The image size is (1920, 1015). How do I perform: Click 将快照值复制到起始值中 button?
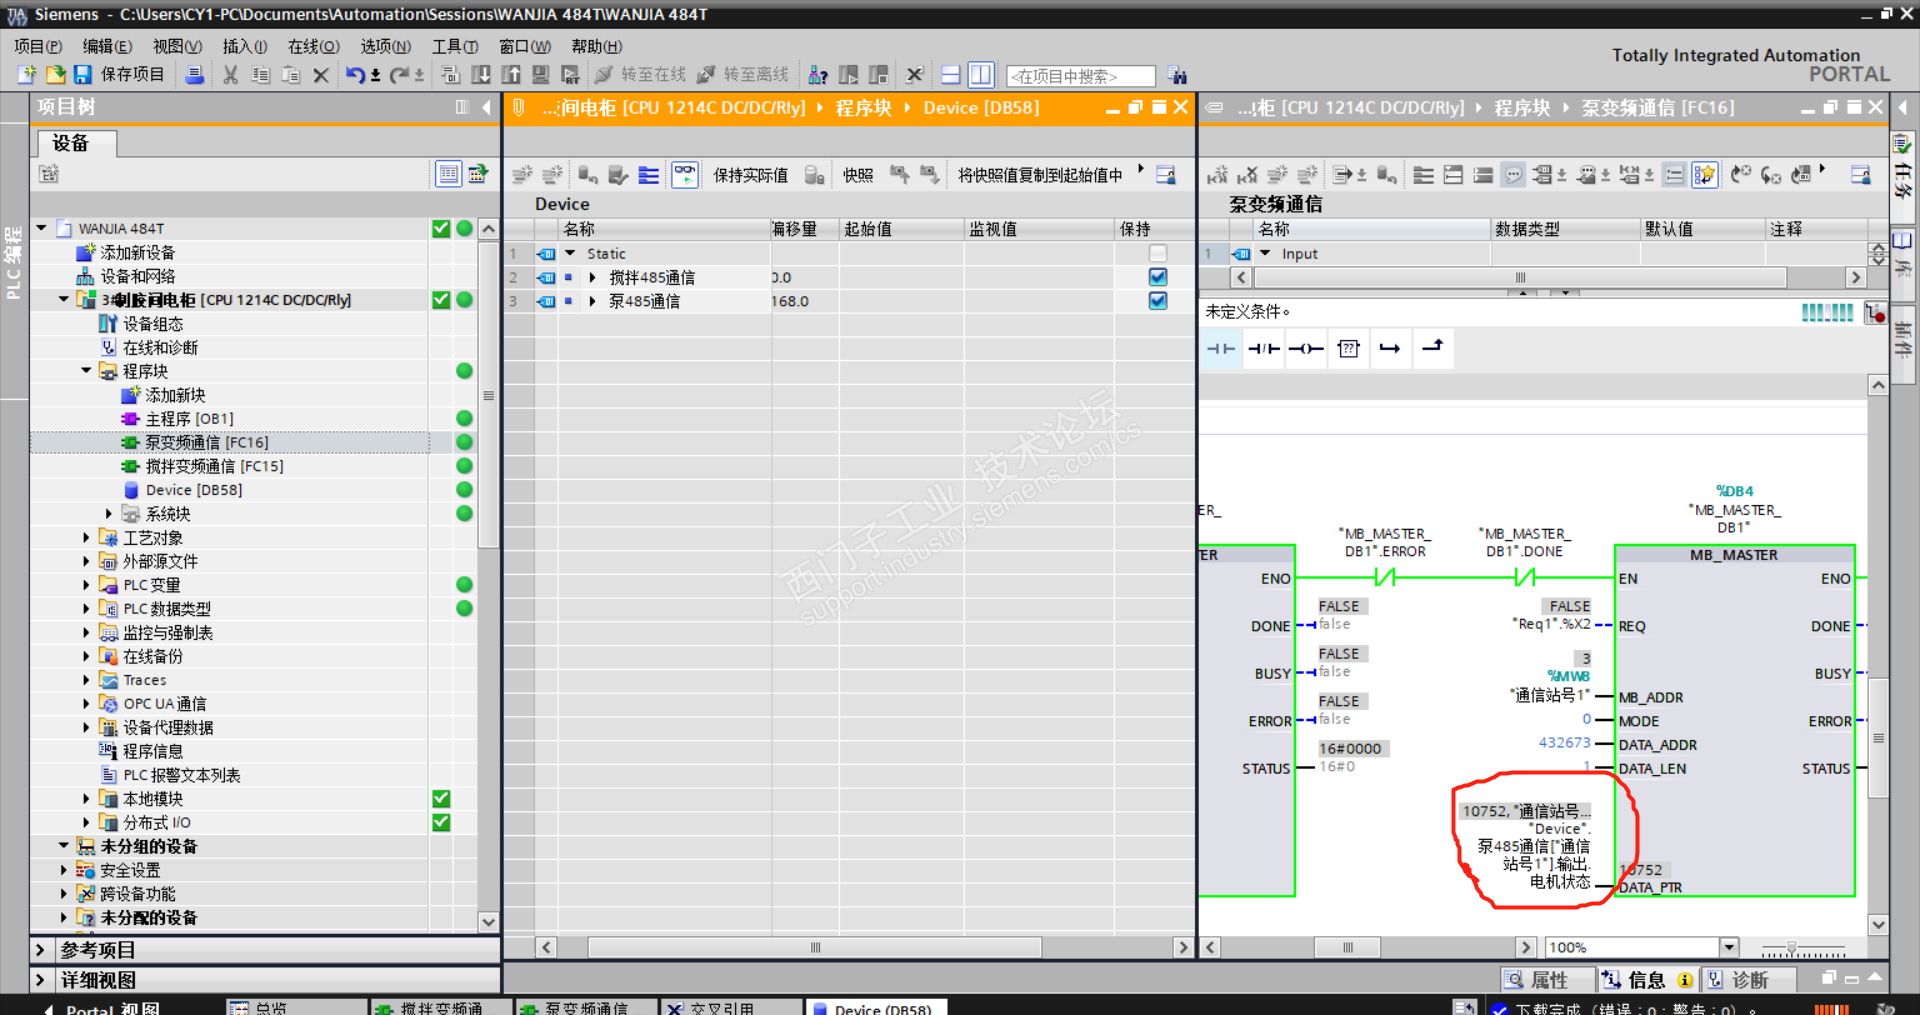click(1040, 175)
